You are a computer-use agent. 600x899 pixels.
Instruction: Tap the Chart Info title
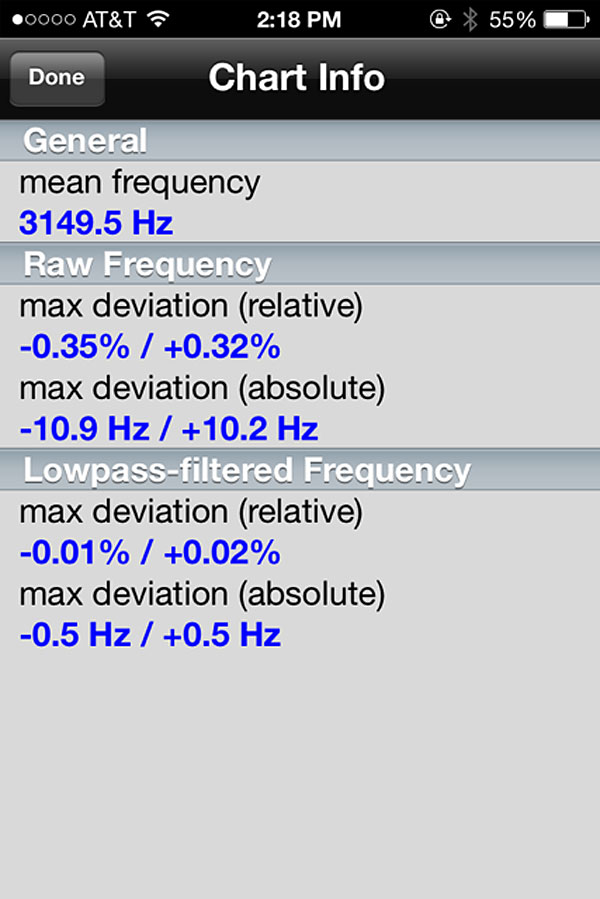click(297, 77)
